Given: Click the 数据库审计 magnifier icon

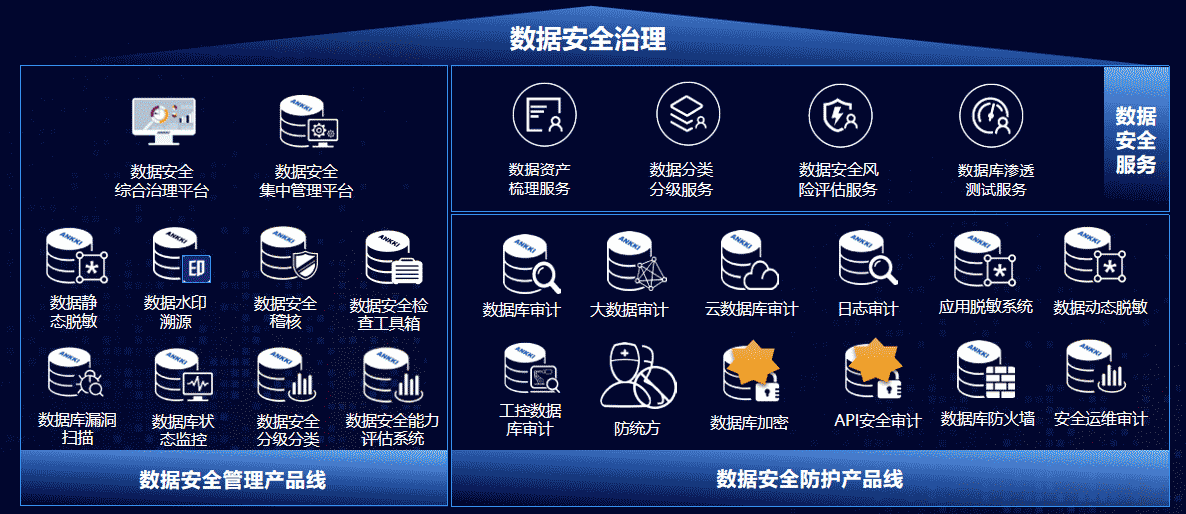Looking at the screenshot, I should tap(530, 264).
